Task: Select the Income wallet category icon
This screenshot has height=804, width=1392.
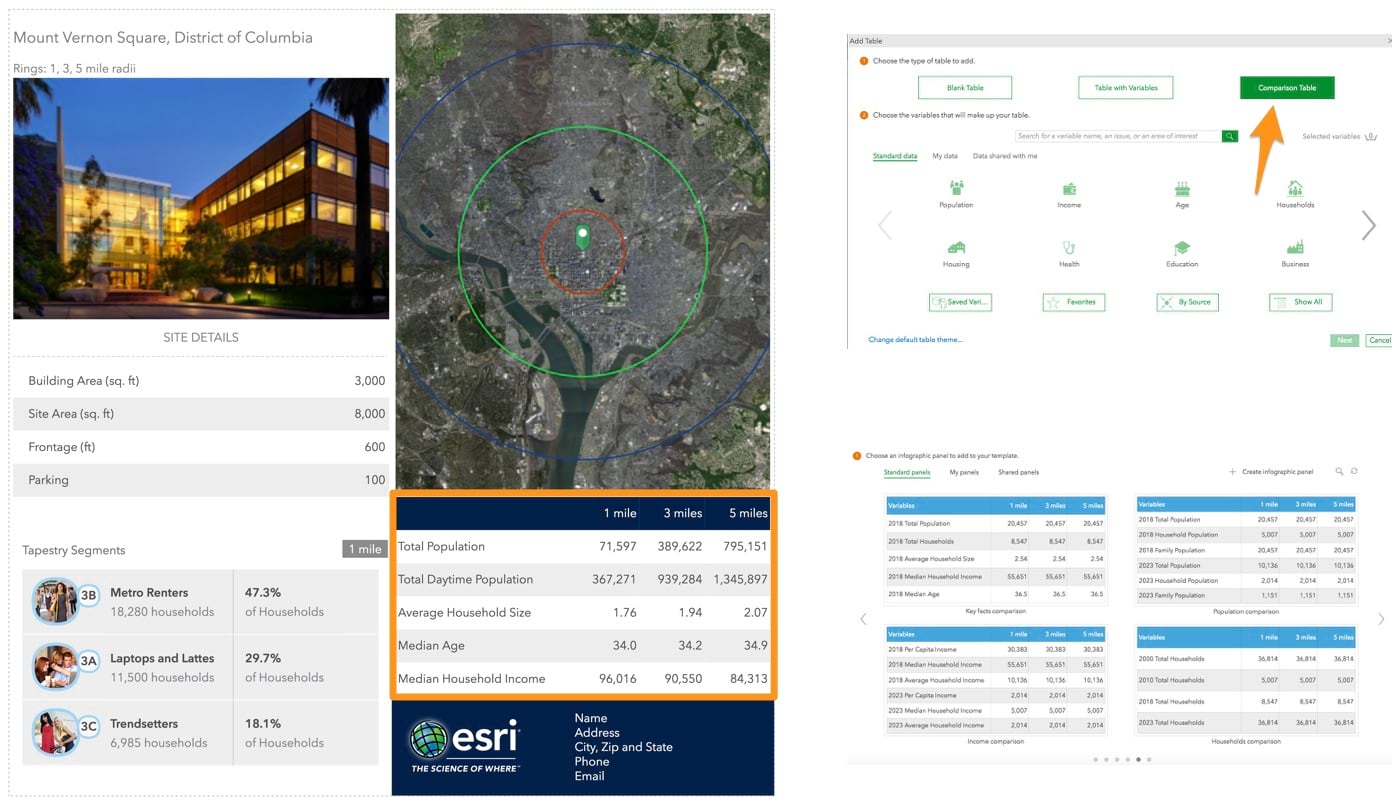Action: coord(1069,188)
